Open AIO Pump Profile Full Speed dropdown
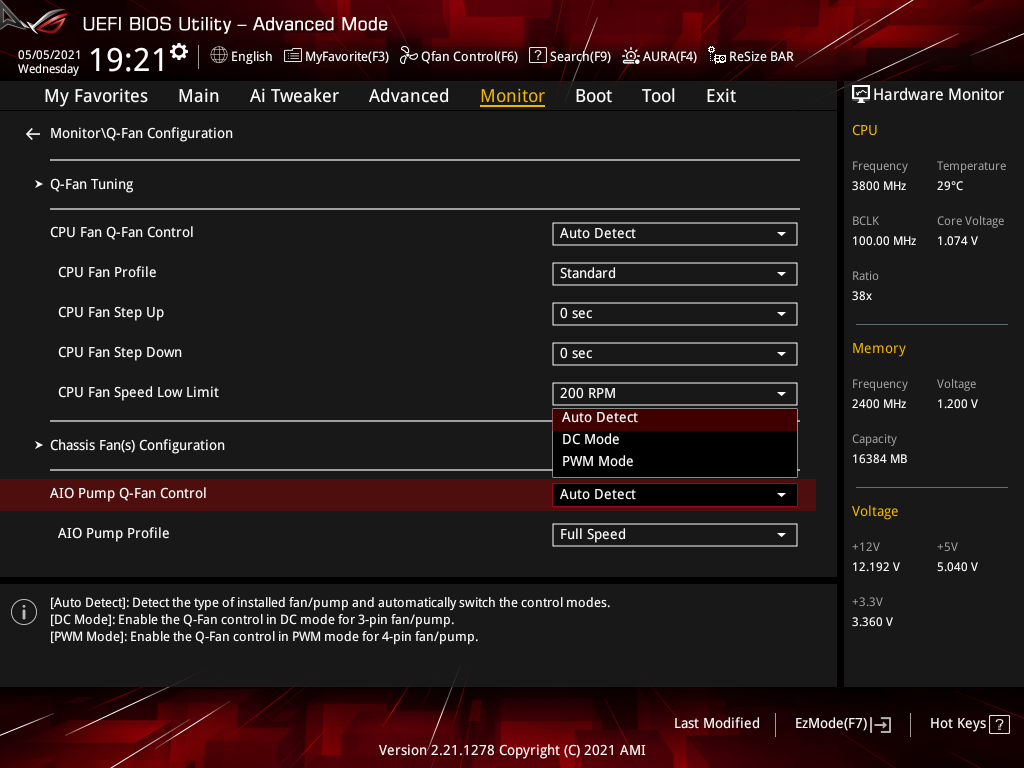Viewport: 1024px width, 768px height. pyautogui.click(x=675, y=535)
